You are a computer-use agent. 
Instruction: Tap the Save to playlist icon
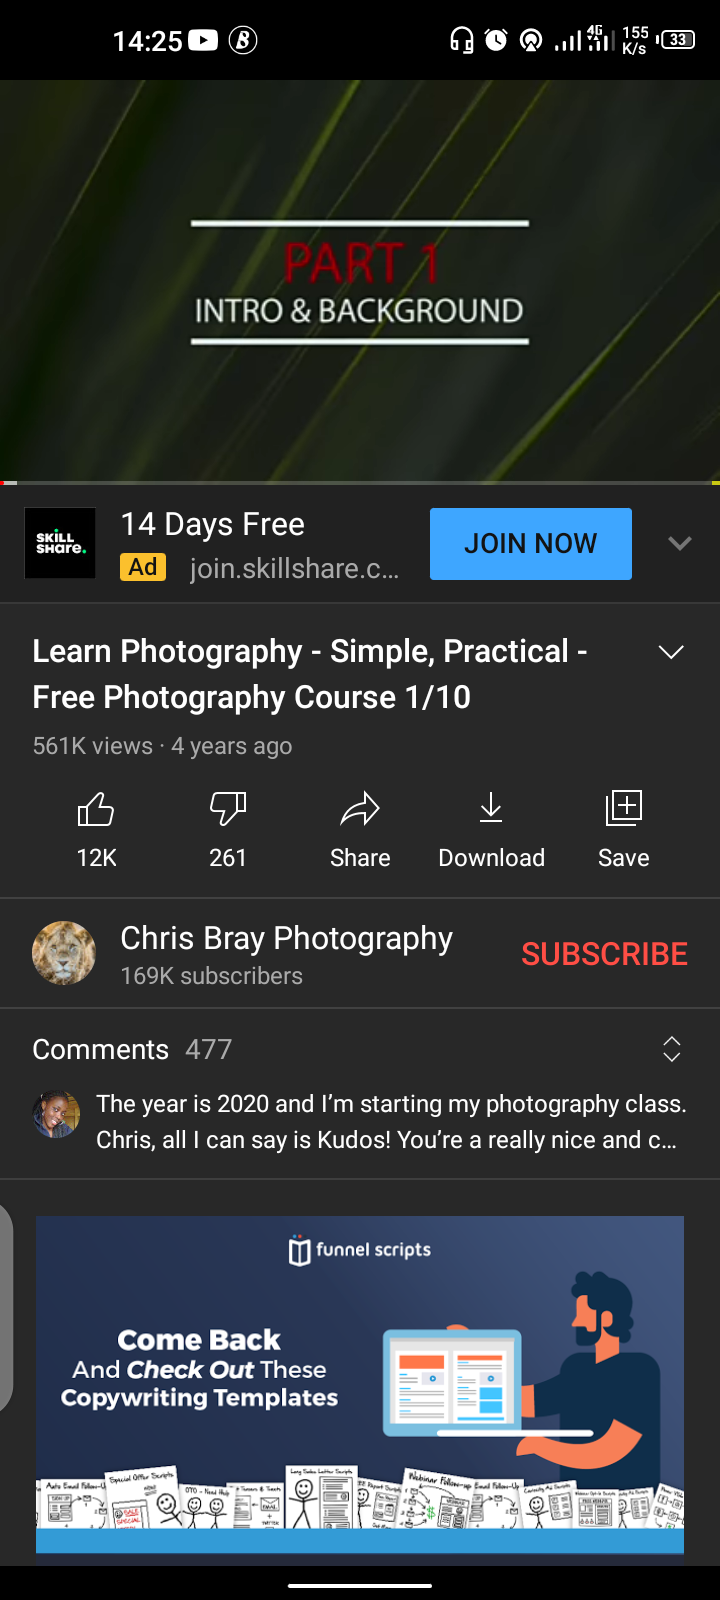pos(622,807)
